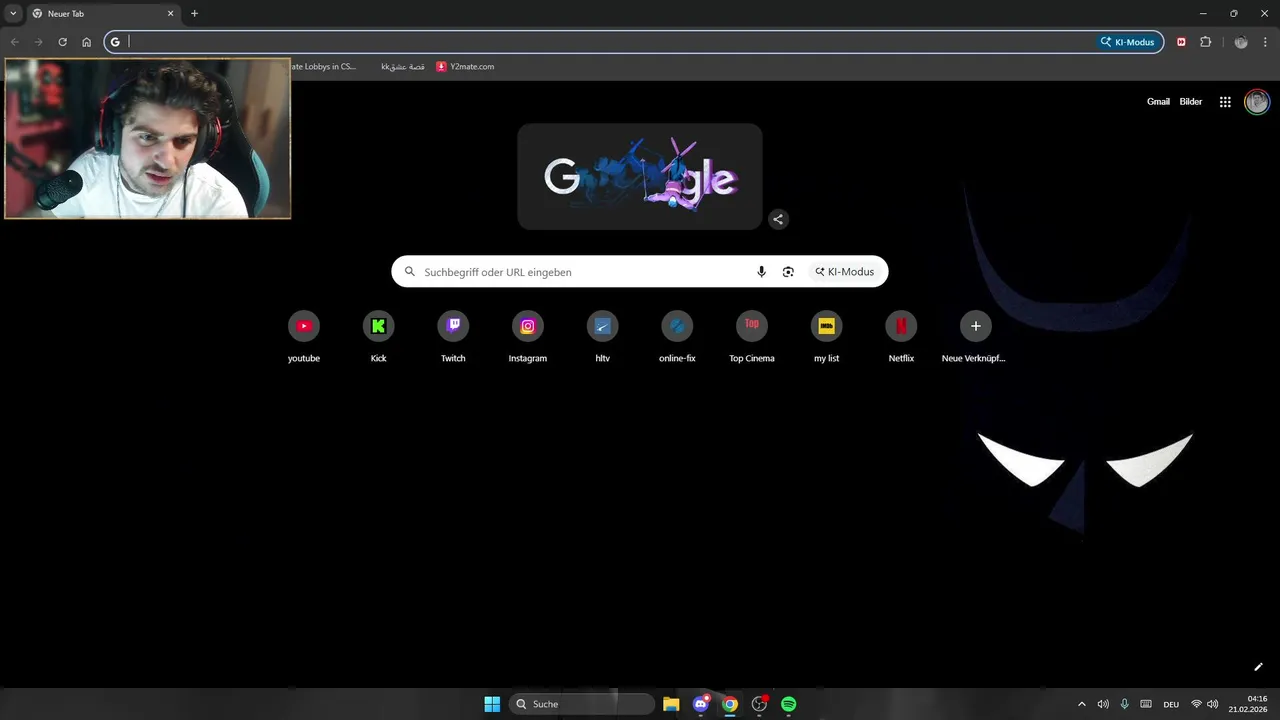Viewport: 1280px width, 720px height.
Task: Open the Twitch shortcut
Action: point(453,337)
